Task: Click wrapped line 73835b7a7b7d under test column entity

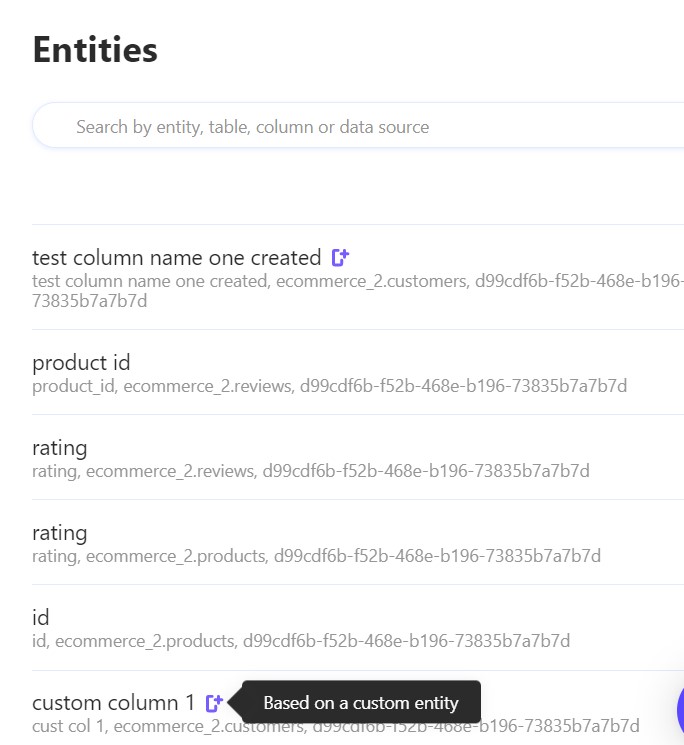Action: 90,301
